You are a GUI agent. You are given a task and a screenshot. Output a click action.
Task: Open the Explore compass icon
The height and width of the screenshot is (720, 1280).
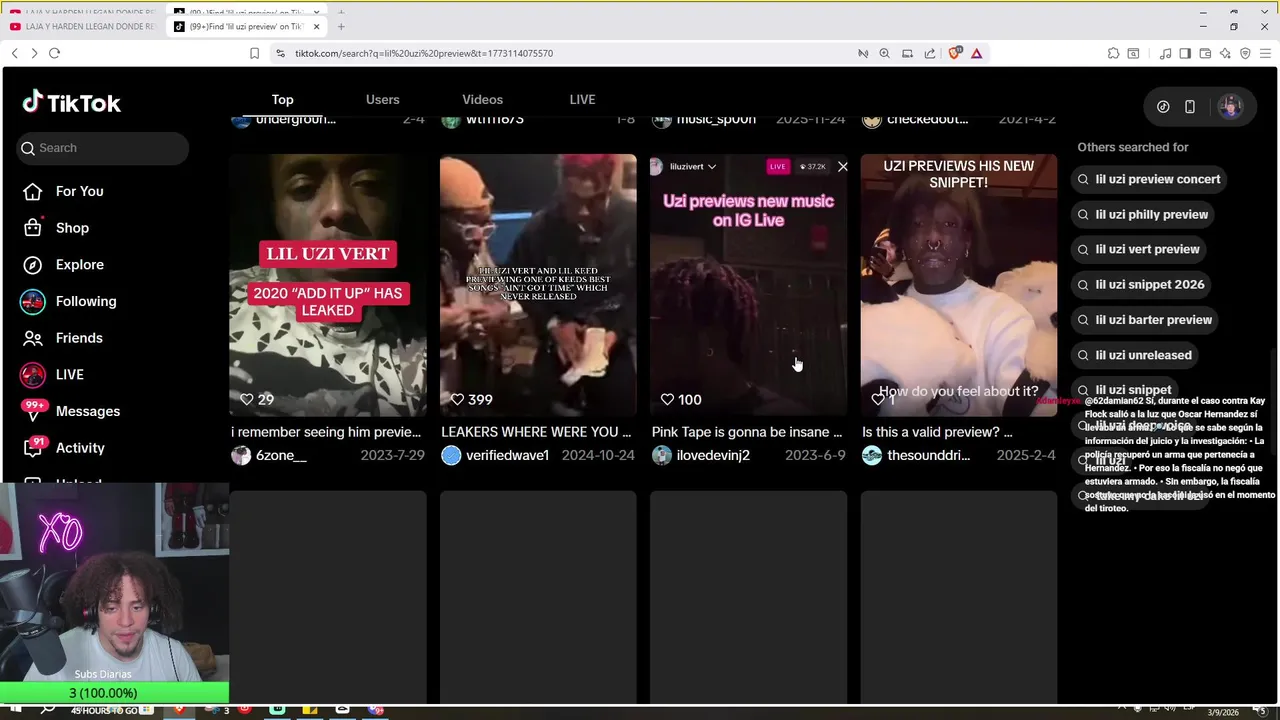click(x=33, y=265)
